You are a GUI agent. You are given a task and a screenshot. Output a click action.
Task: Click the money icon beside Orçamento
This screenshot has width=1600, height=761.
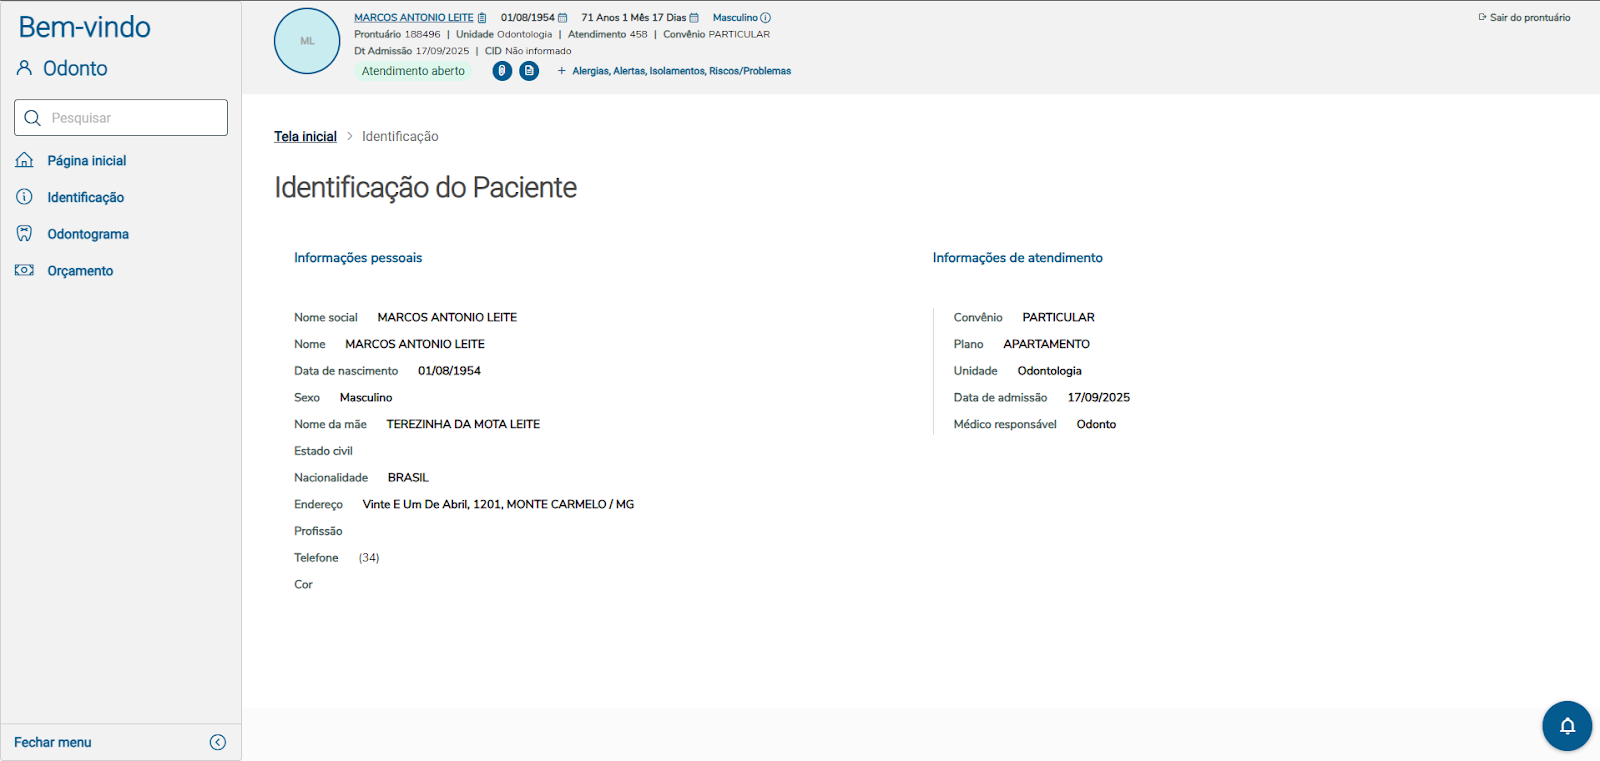24,270
